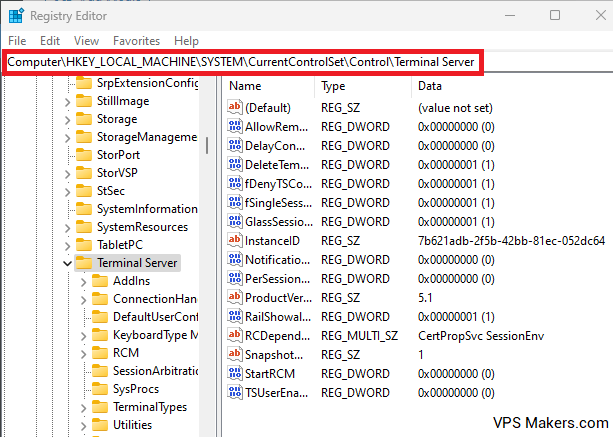
Task: Click the Registry Editor app icon in title bar
Action: tap(16, 16)
